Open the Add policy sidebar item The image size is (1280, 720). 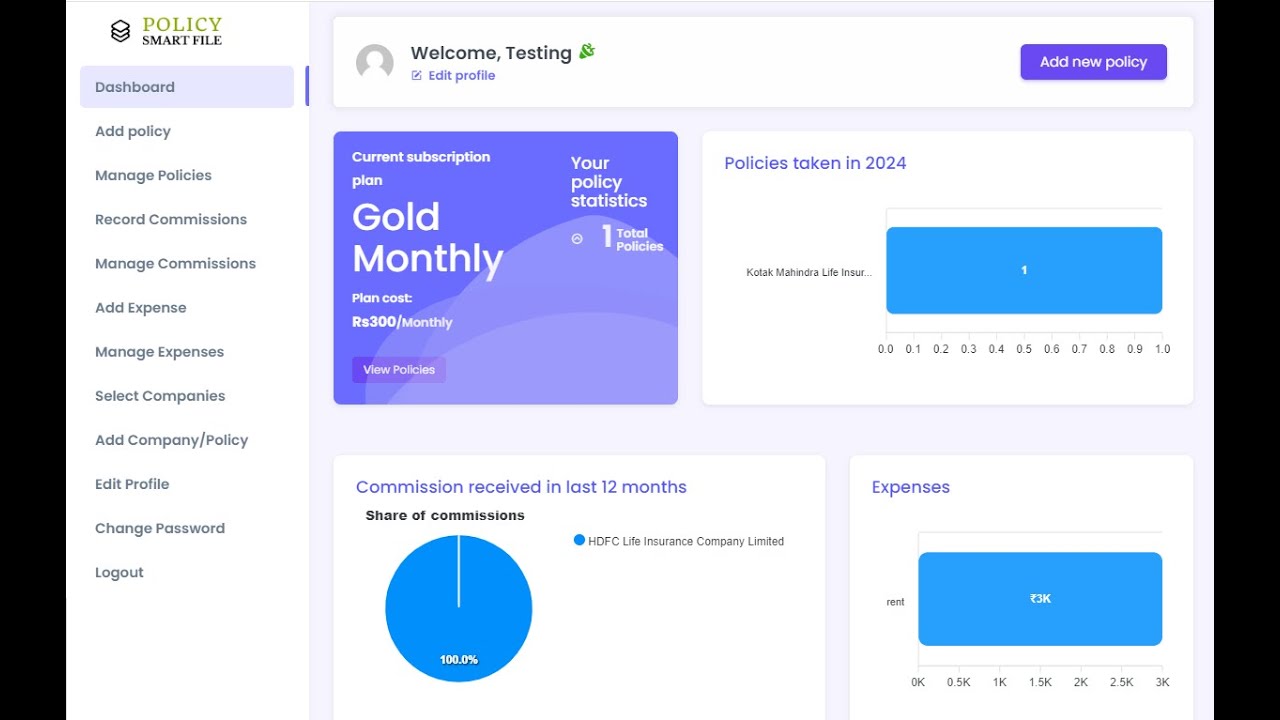click(133, 131)
